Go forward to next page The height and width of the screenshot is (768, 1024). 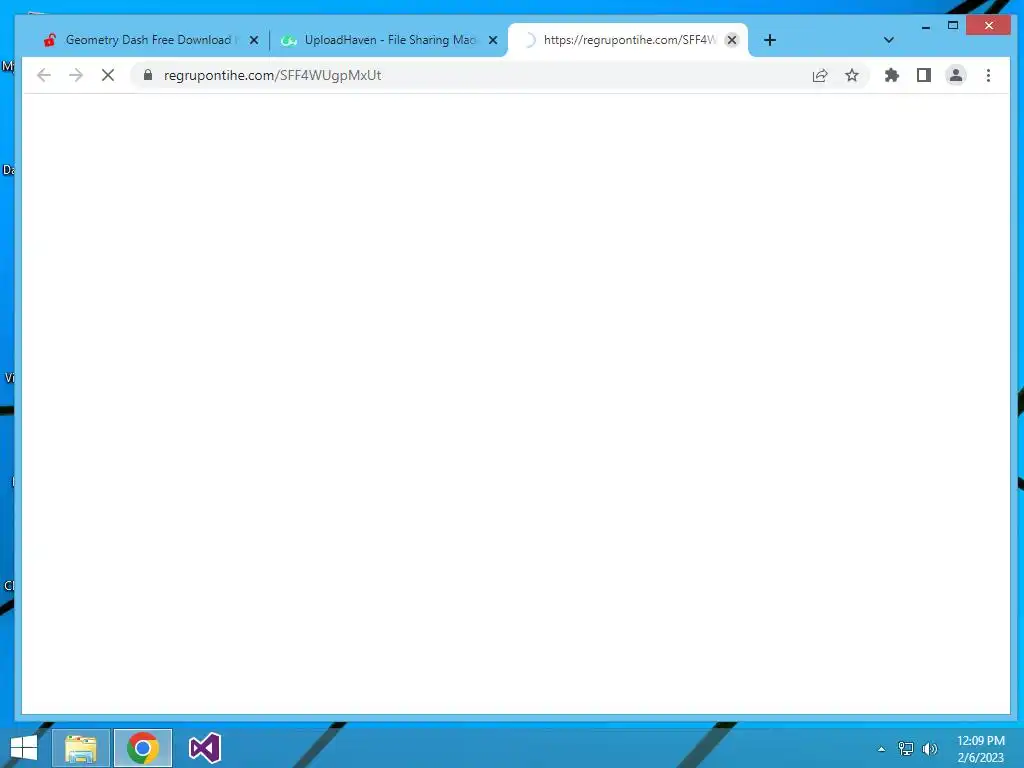click(76, 75)
